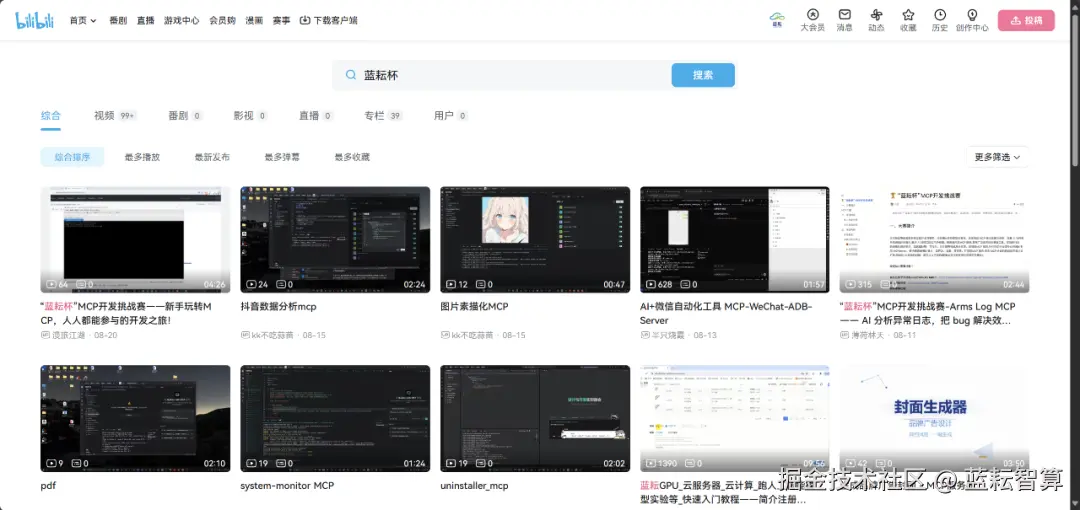Open 抖音数据分析mcp video title
Image resolution: width=1080 pixels, height=510 pixels.
[278, 307]
